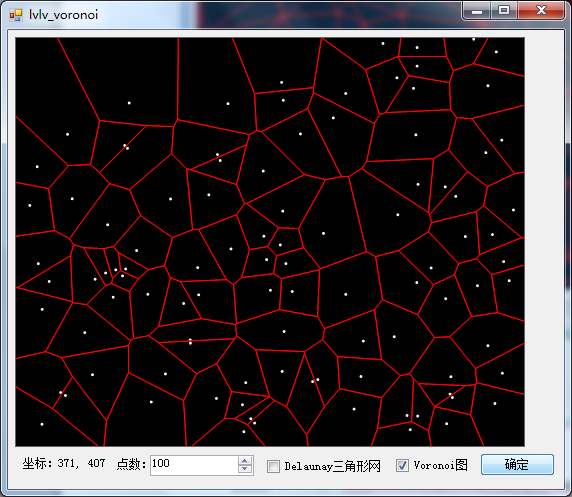
Task: Click the Voronoi图 label text
Action: click(x=440, y=465)
